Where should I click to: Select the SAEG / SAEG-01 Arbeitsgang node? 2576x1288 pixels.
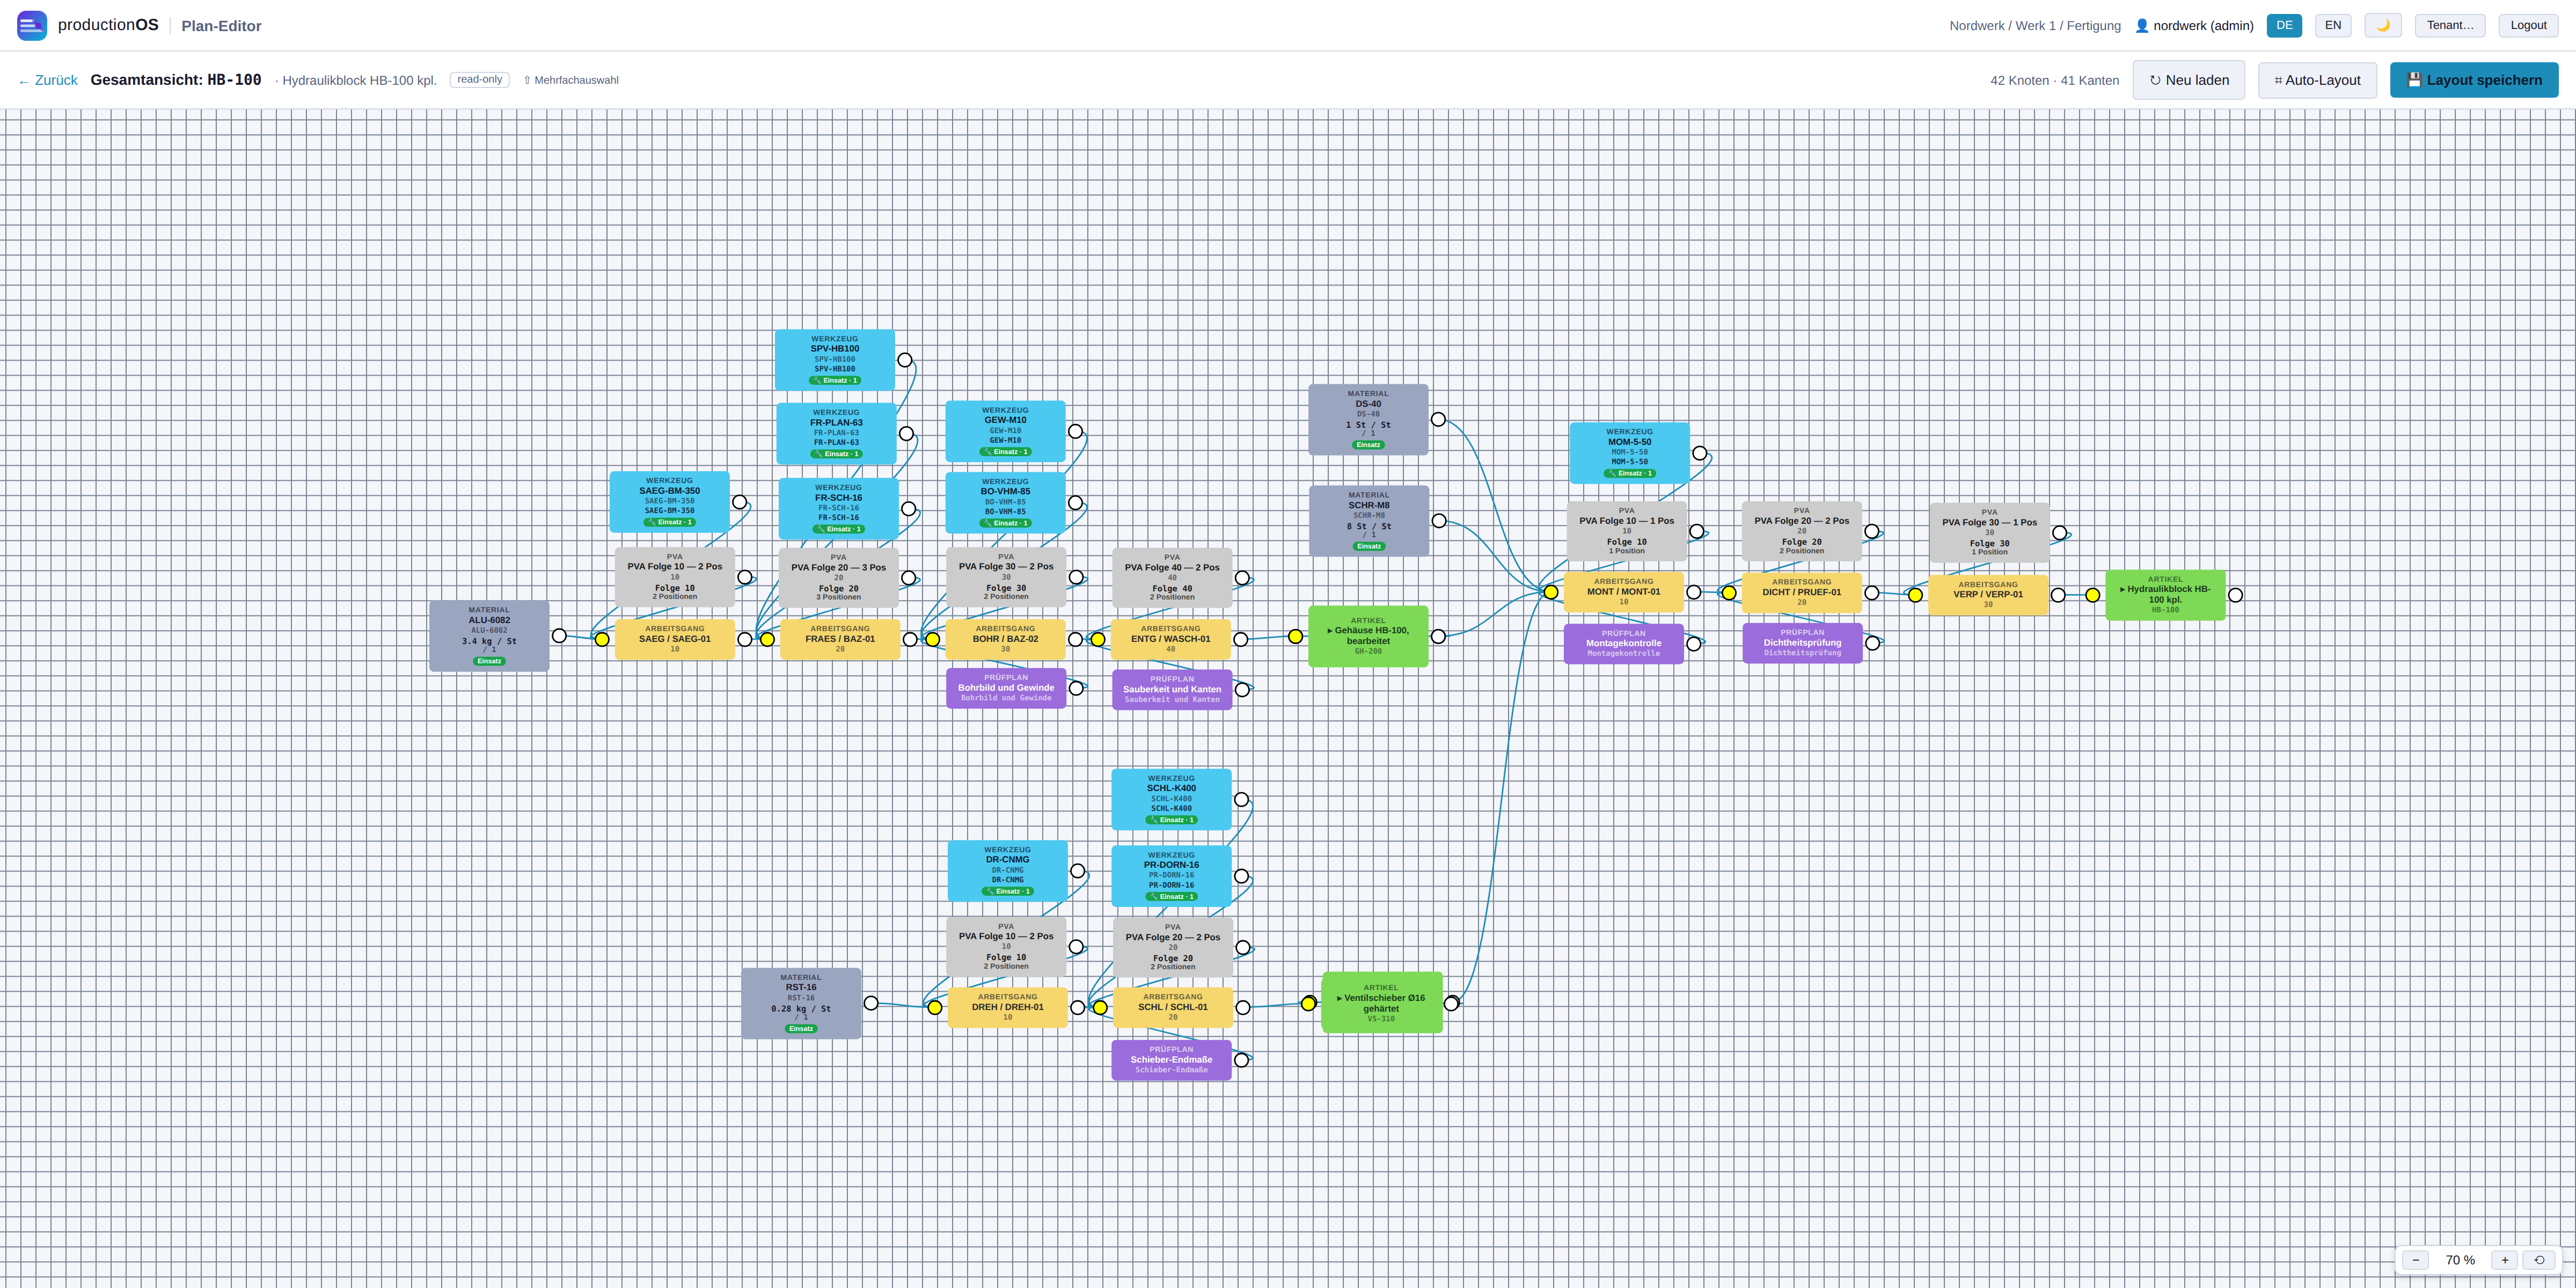675,639
